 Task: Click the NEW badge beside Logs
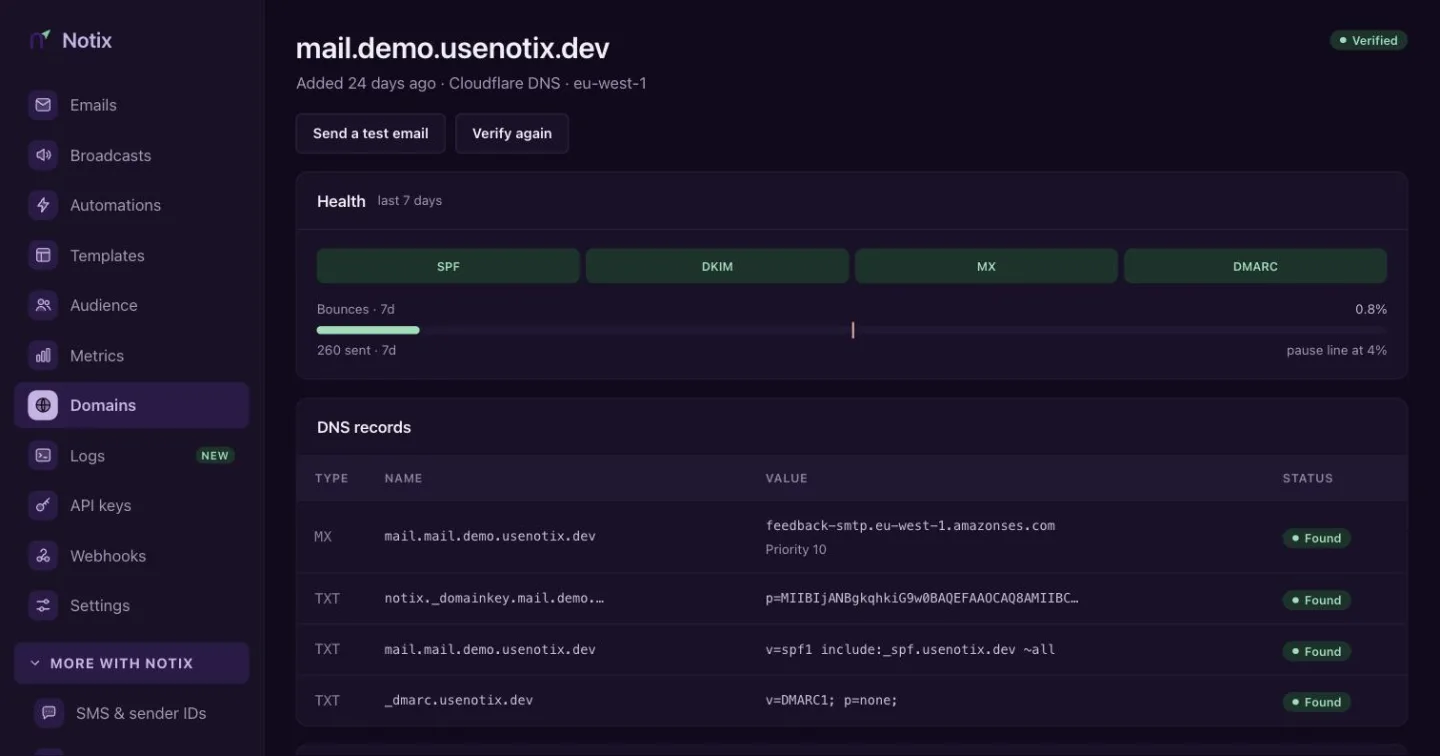215,456
